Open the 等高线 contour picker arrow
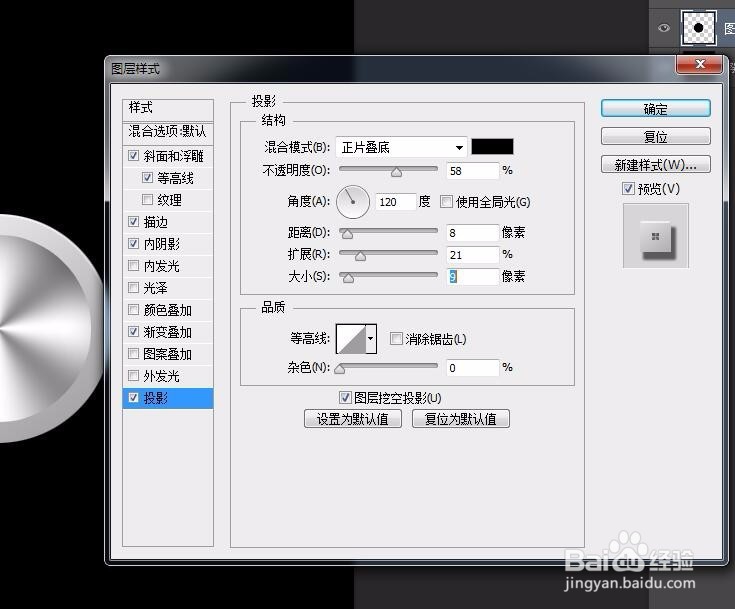Viewport: 735px width, 609px height. [371, 338]
